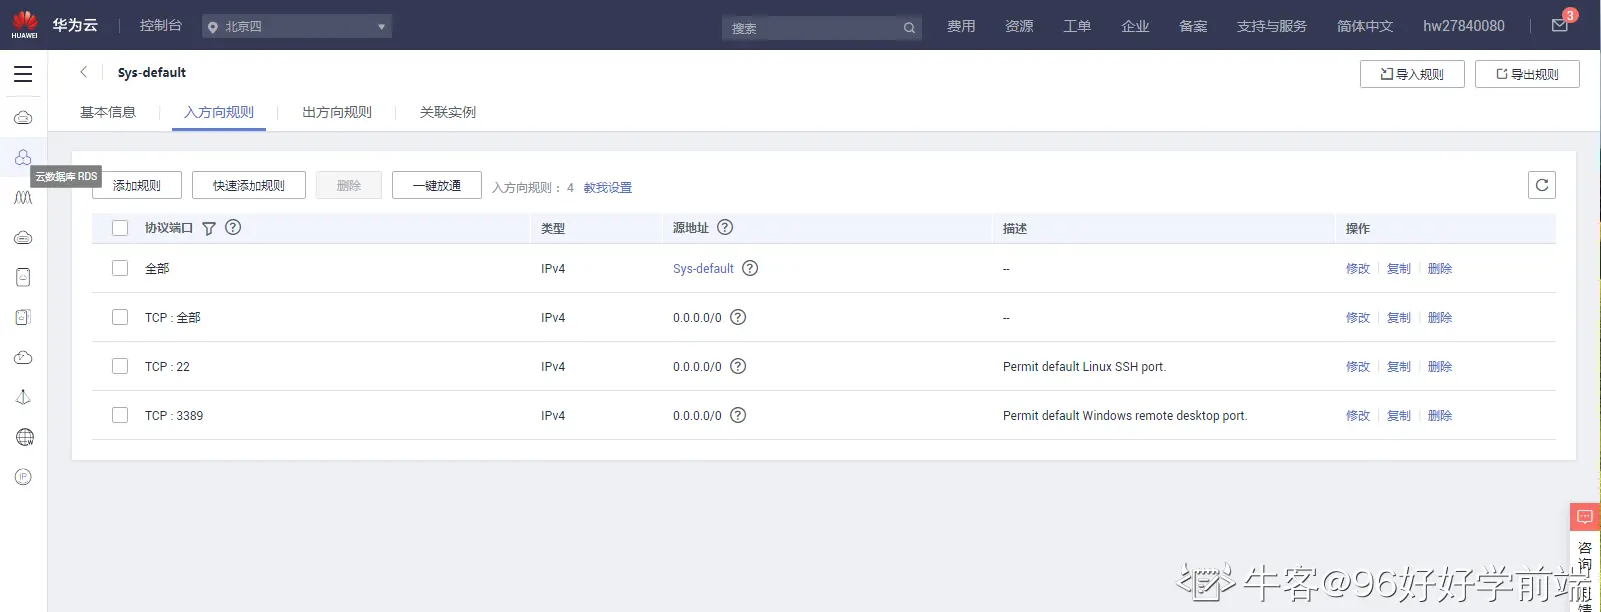The image size is (1601, 612).
Task: Click the Permit default Windows remote desktop description
Action: [x=1125, y=416]
